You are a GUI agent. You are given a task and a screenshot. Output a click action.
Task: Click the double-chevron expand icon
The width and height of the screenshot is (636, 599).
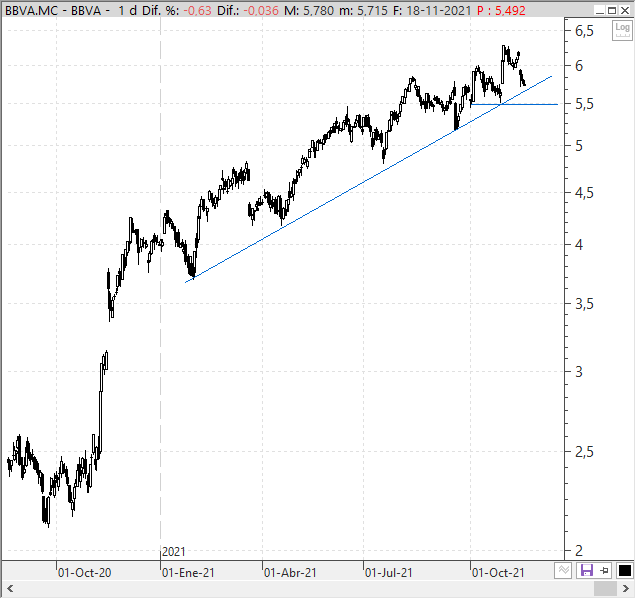click(x=563, y=571)
